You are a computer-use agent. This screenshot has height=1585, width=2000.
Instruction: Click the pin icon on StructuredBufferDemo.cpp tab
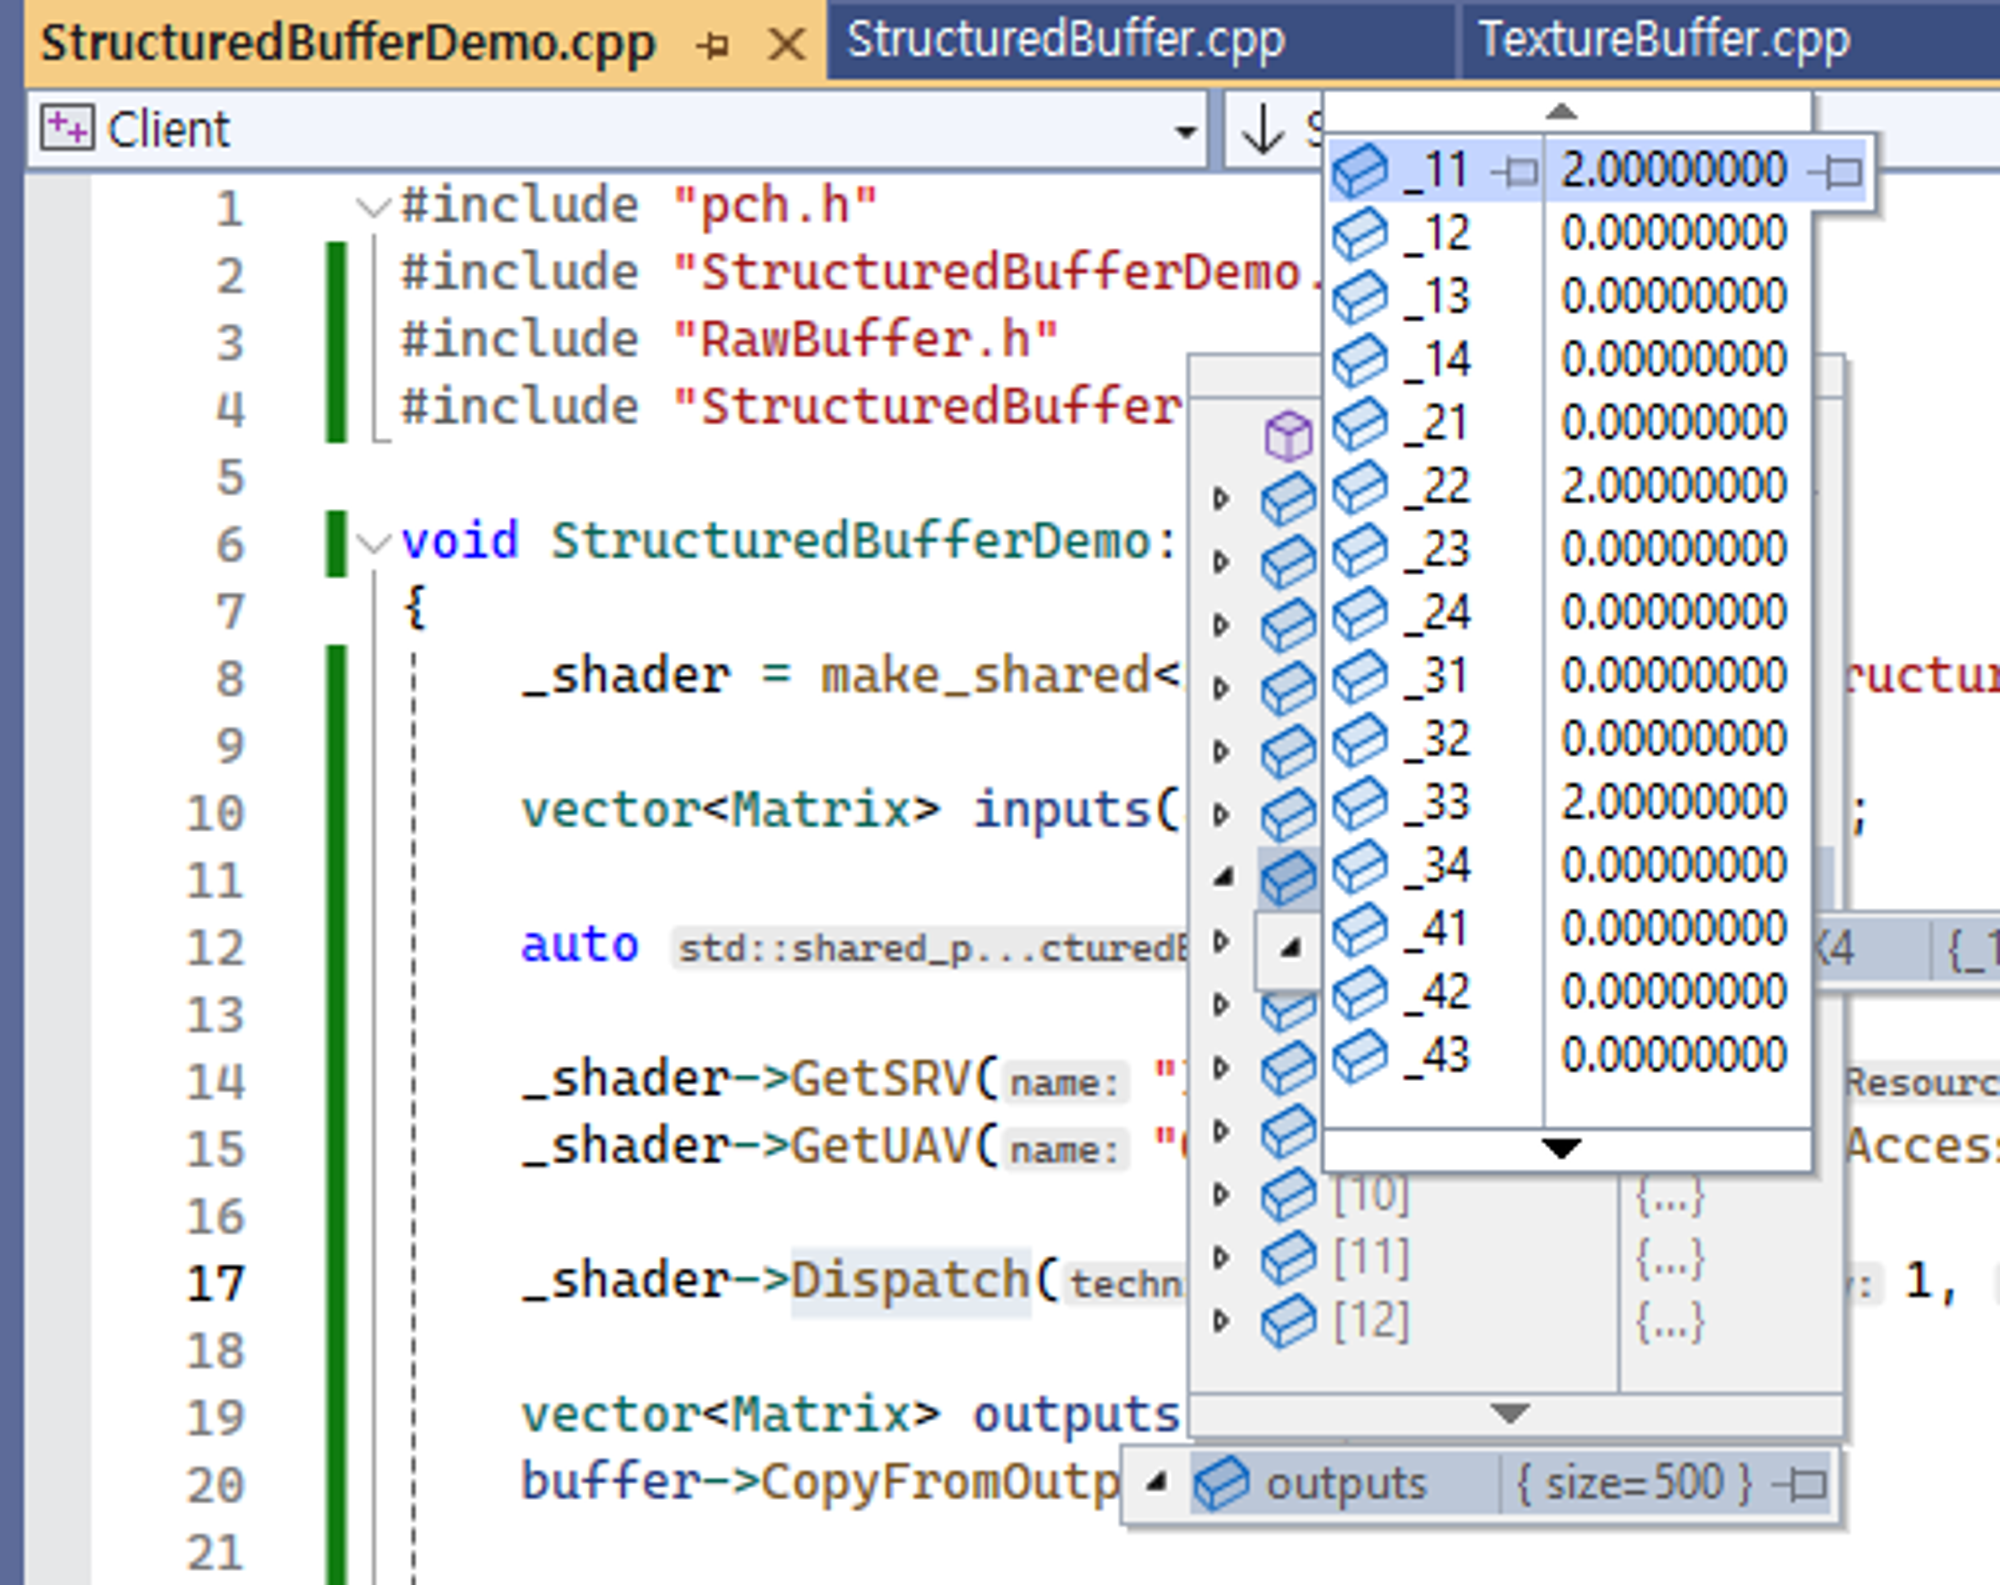click(713, 45)
